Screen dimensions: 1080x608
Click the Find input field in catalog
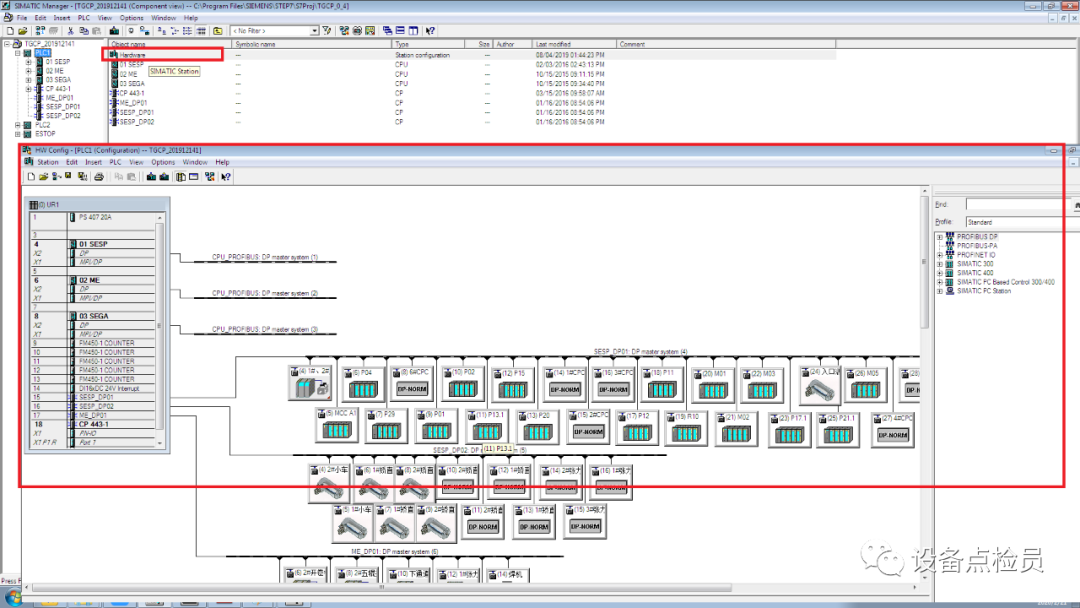(x=1021, y=205)
